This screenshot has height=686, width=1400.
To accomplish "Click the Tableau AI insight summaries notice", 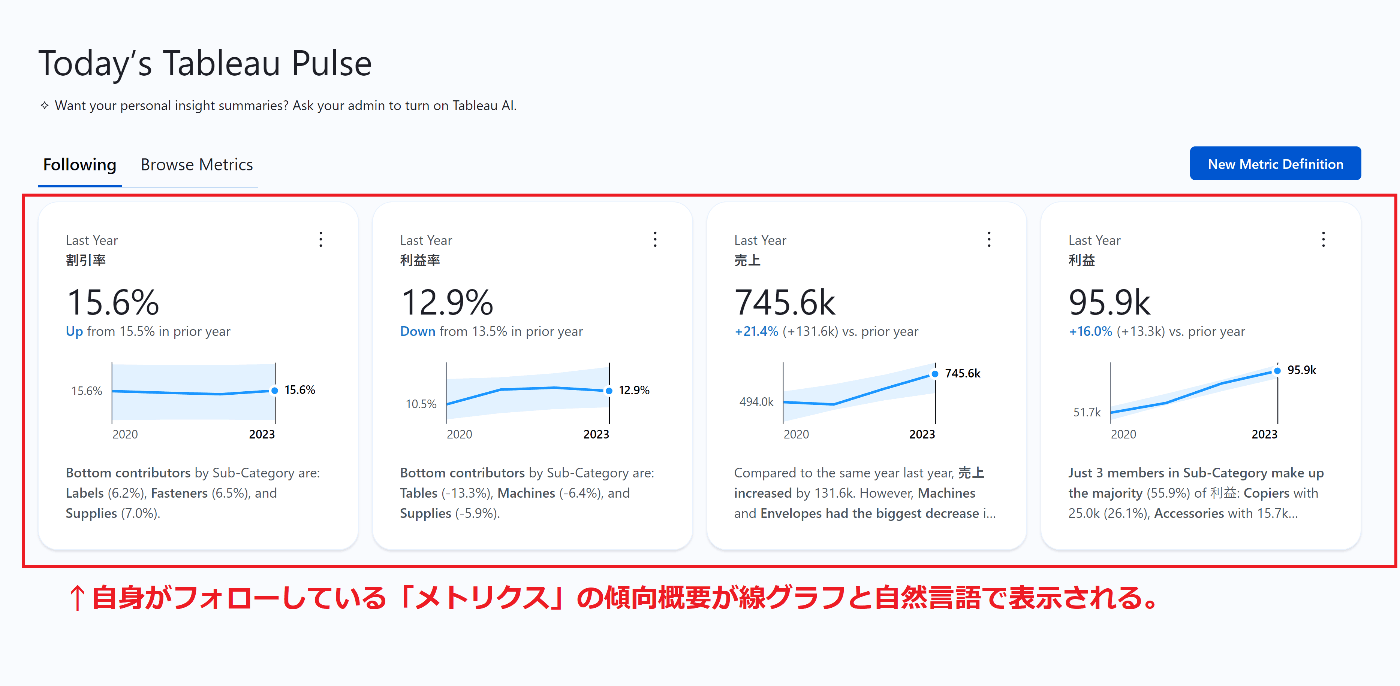I will tap(285, 105).
